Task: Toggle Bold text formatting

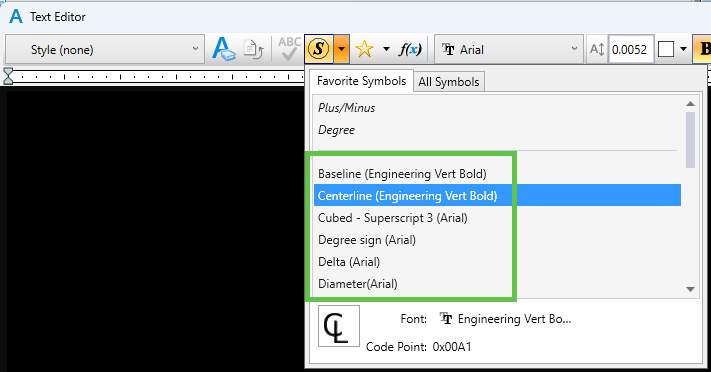Action: (x=702, y=49)
